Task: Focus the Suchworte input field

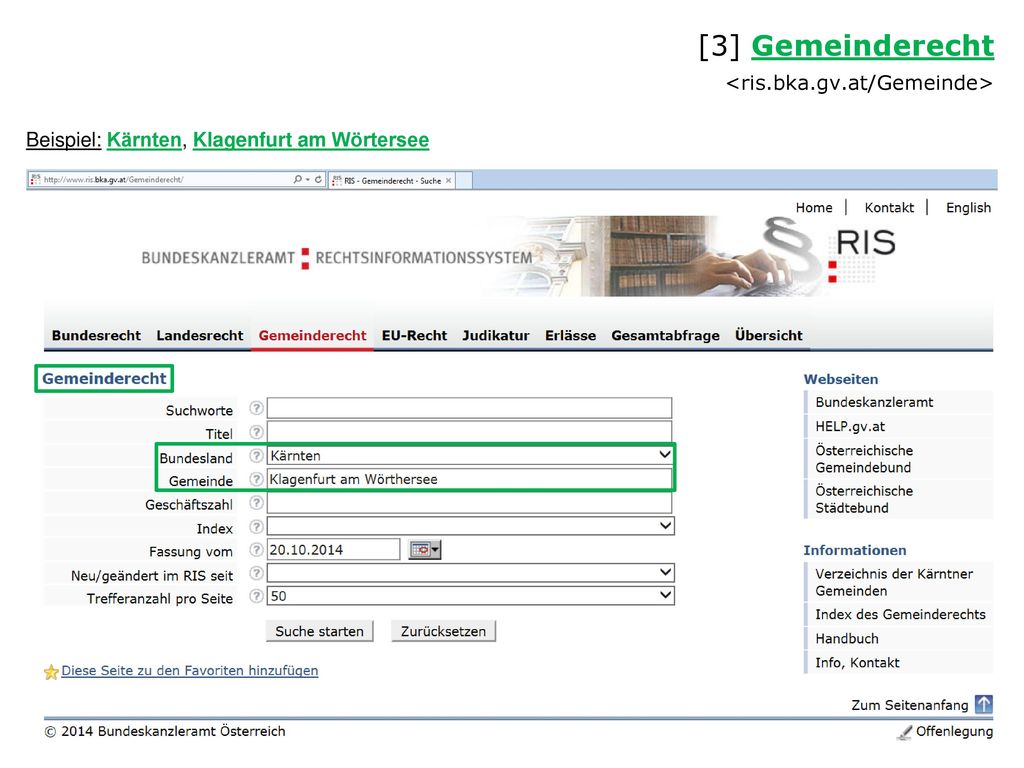Action: (x=470, y=408)
